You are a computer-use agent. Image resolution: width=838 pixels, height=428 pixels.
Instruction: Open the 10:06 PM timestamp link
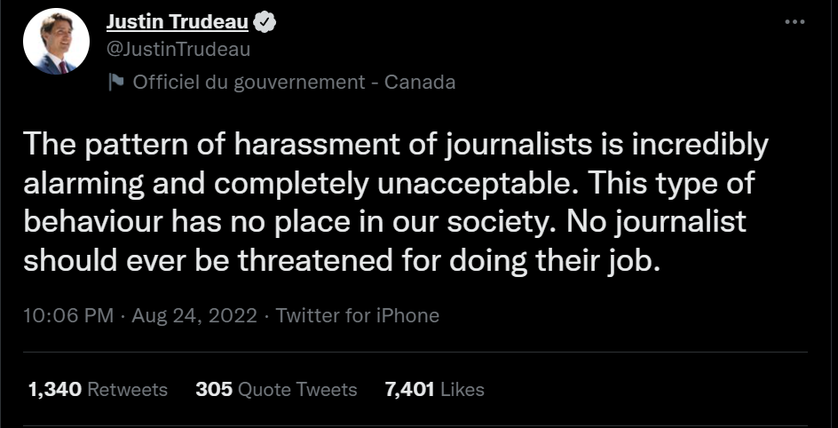click(68, 315)
